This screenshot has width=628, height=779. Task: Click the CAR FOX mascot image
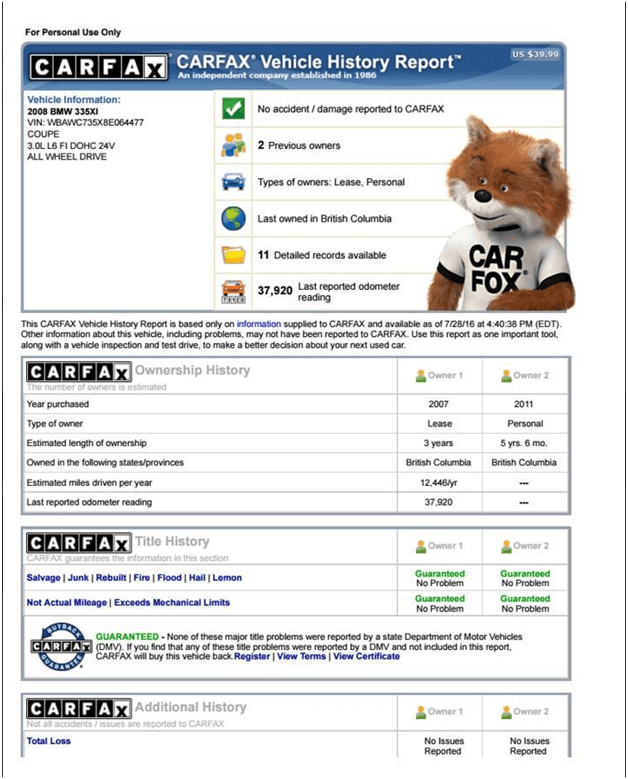(500, 214)
